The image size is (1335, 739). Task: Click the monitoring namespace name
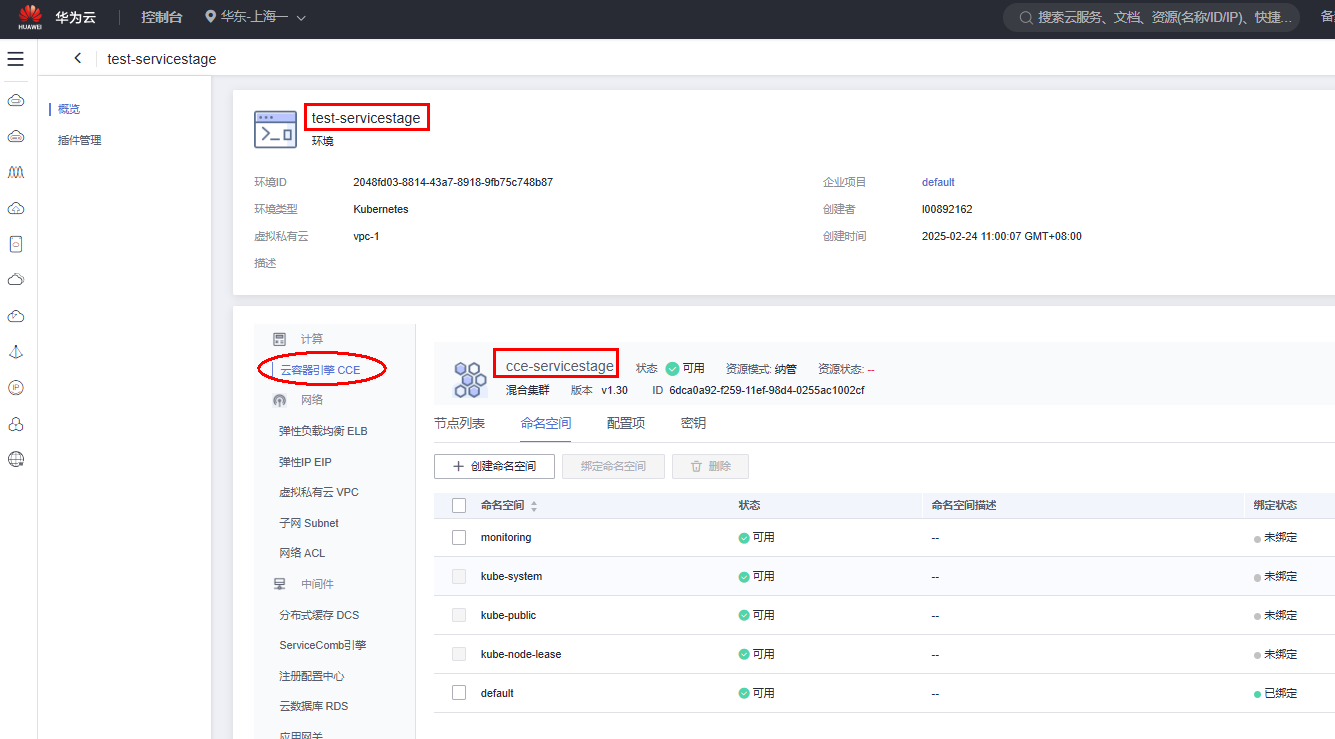point(506,537)
